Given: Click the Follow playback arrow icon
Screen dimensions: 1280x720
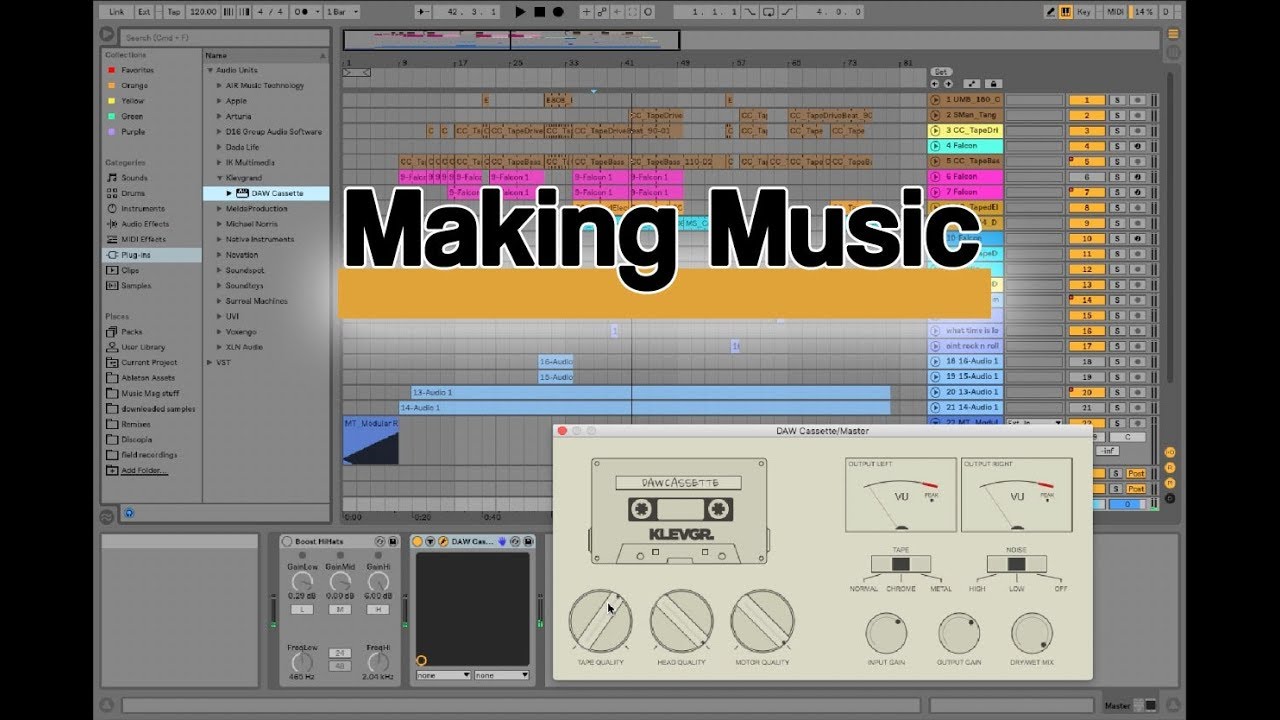Looking at the screenshot, I should 423,12.
